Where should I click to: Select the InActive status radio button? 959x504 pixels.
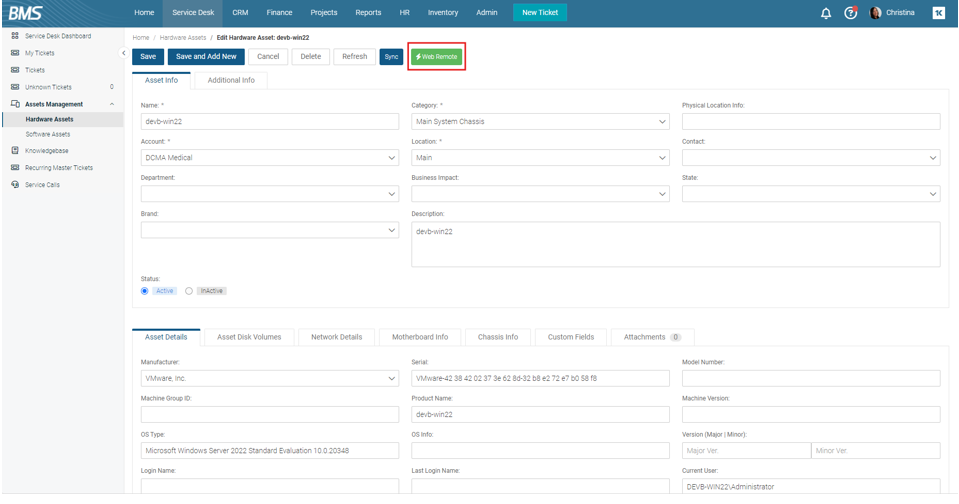189,291
